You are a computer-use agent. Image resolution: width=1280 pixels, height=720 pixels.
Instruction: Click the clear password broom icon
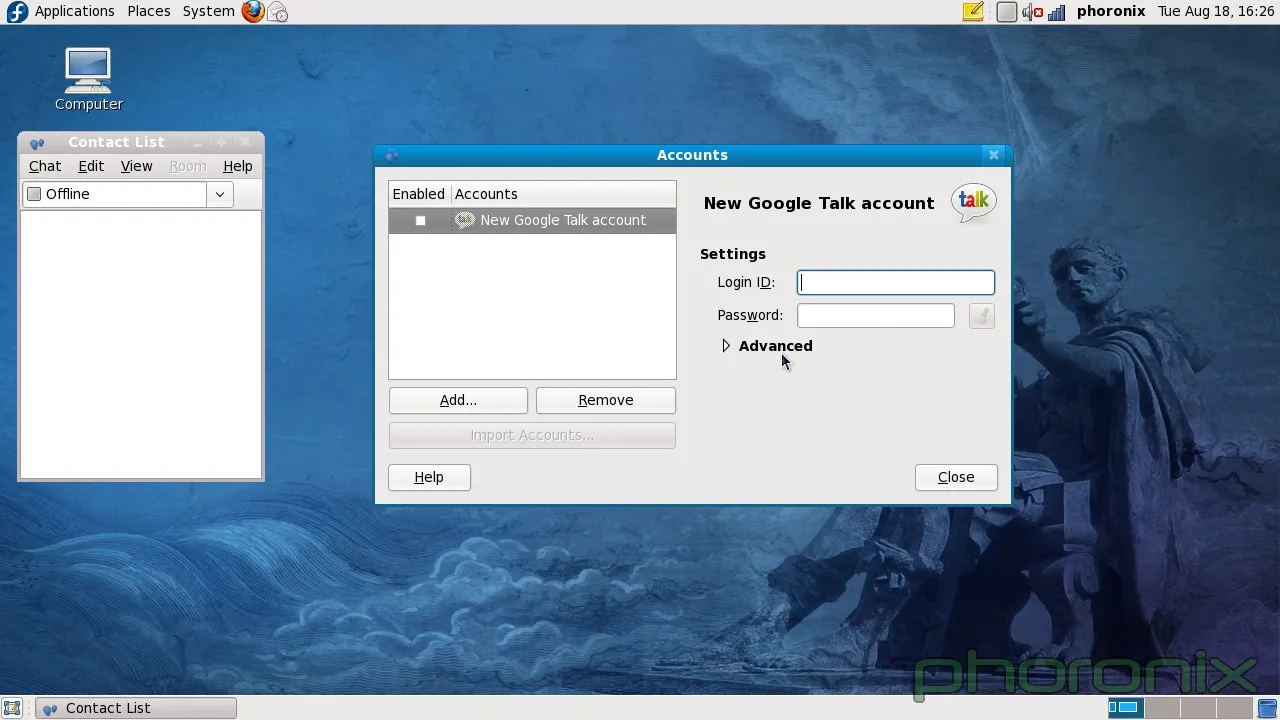[x=981, y=316]
